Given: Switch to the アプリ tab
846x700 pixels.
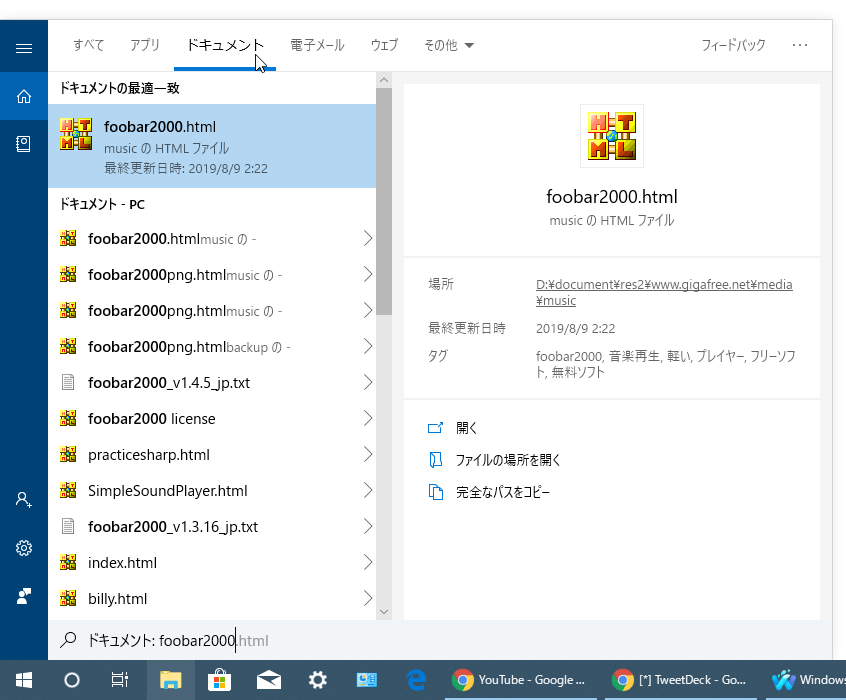Looking at the screenshot, I should [x=145, y=45].
